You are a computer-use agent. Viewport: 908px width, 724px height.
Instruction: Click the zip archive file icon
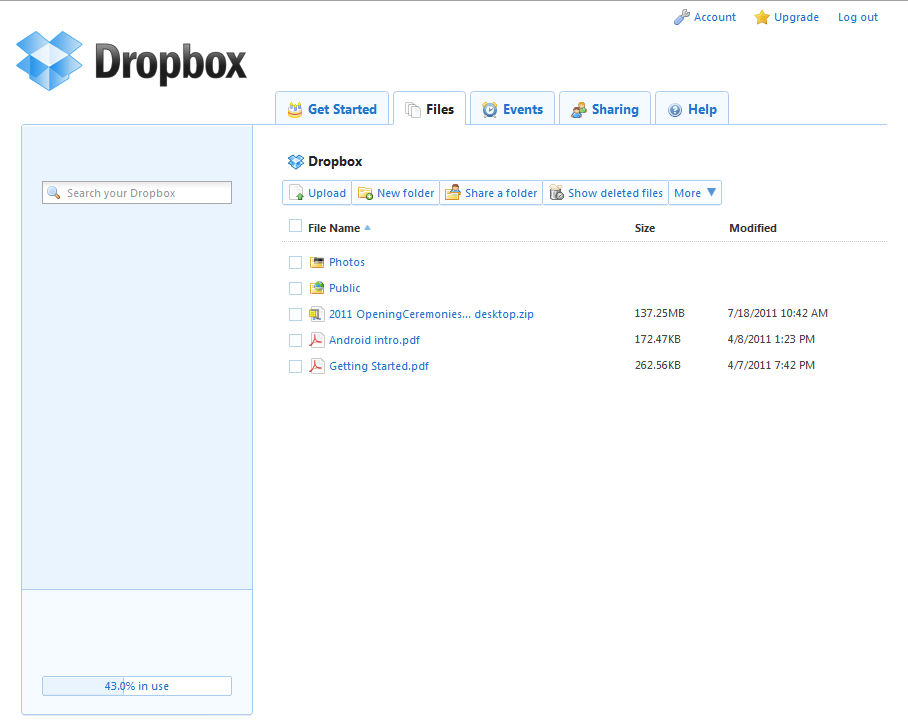316,314
